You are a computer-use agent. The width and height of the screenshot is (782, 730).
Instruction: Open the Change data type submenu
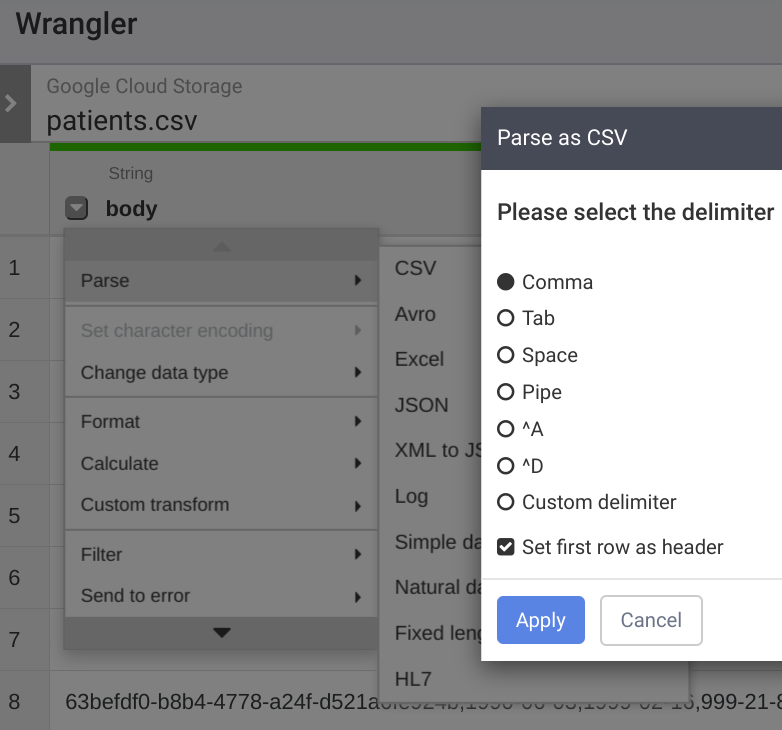pyautogui.click(x=220, y=373)
